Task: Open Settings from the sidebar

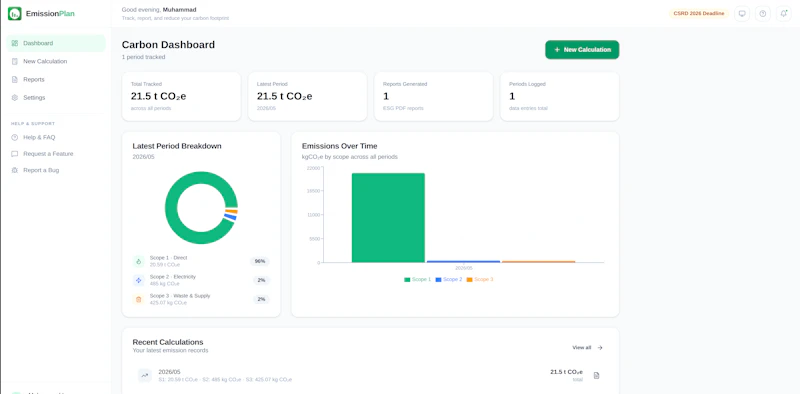Action: pos(56,97)
